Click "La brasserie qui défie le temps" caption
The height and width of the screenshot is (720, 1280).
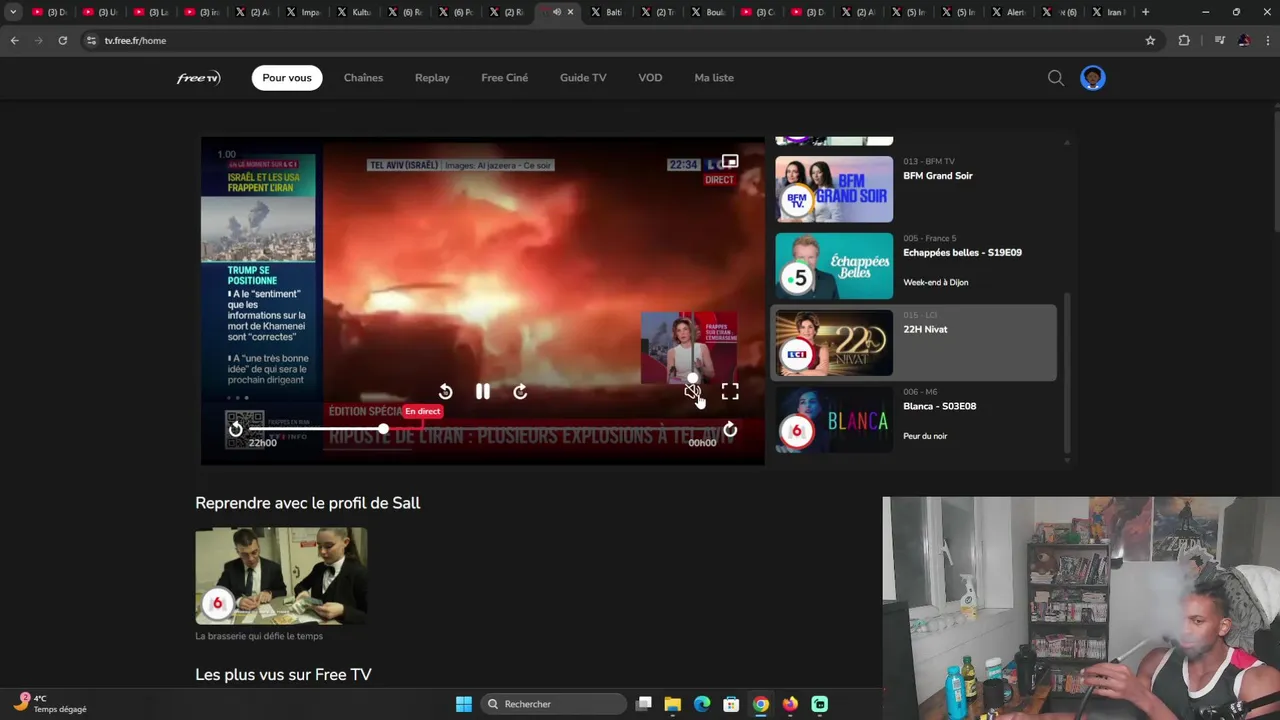tap(259, 636)
